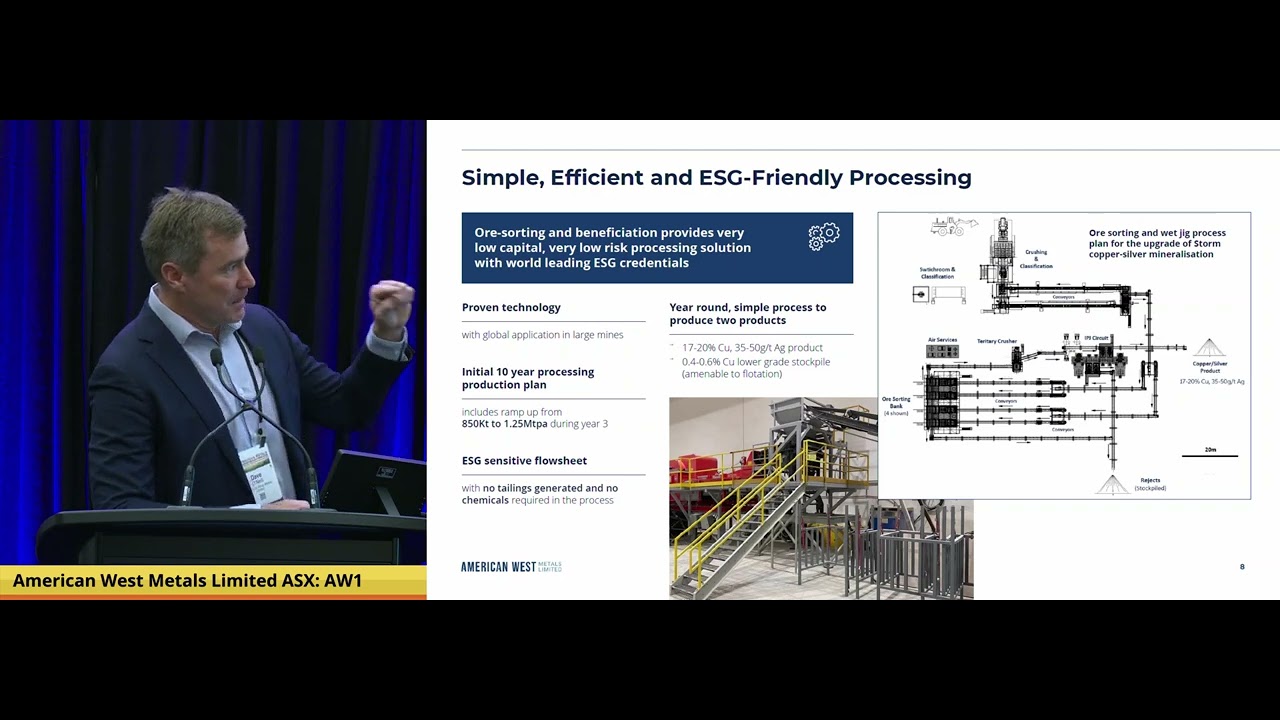
Task: Click the slide page number 8
Action: tap(1242, 567)
